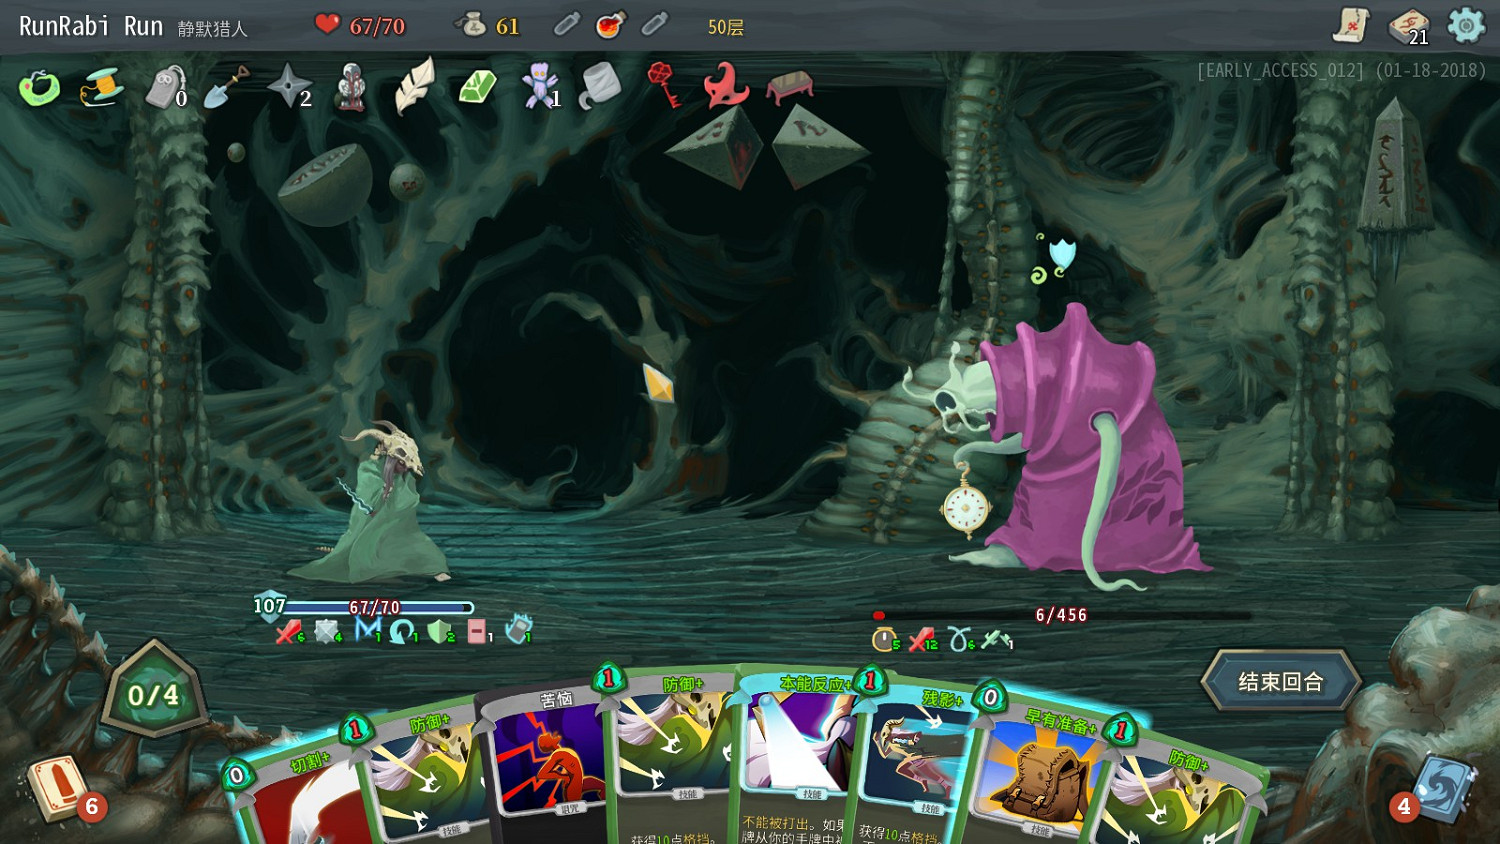1500x844 pixels.
Task: View the deck with 21 cards
Action: click(1408, 26)
